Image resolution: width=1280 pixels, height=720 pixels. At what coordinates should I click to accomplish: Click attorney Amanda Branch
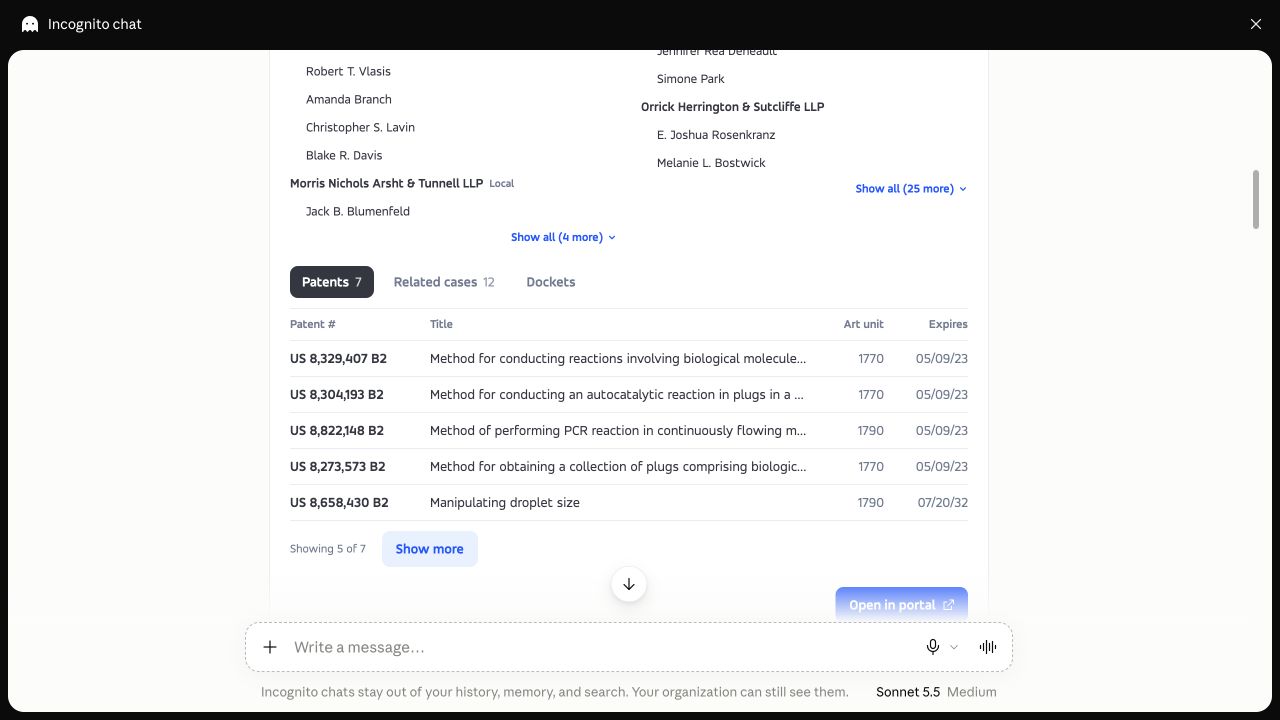click(349, 99)
